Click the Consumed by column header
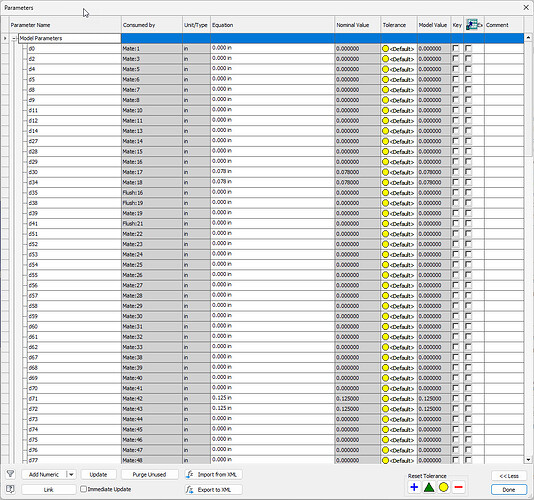 pyautogui.click(x=152, y=25)
